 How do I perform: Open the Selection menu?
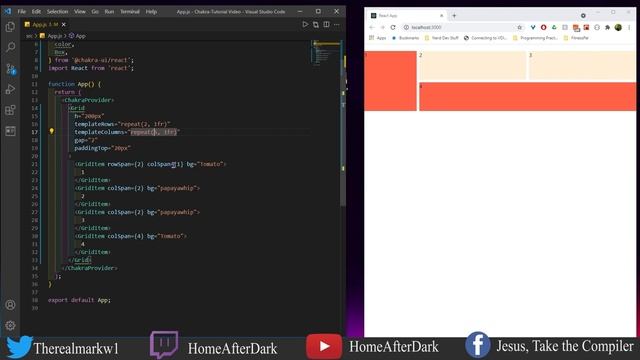[x=57, y=11]
